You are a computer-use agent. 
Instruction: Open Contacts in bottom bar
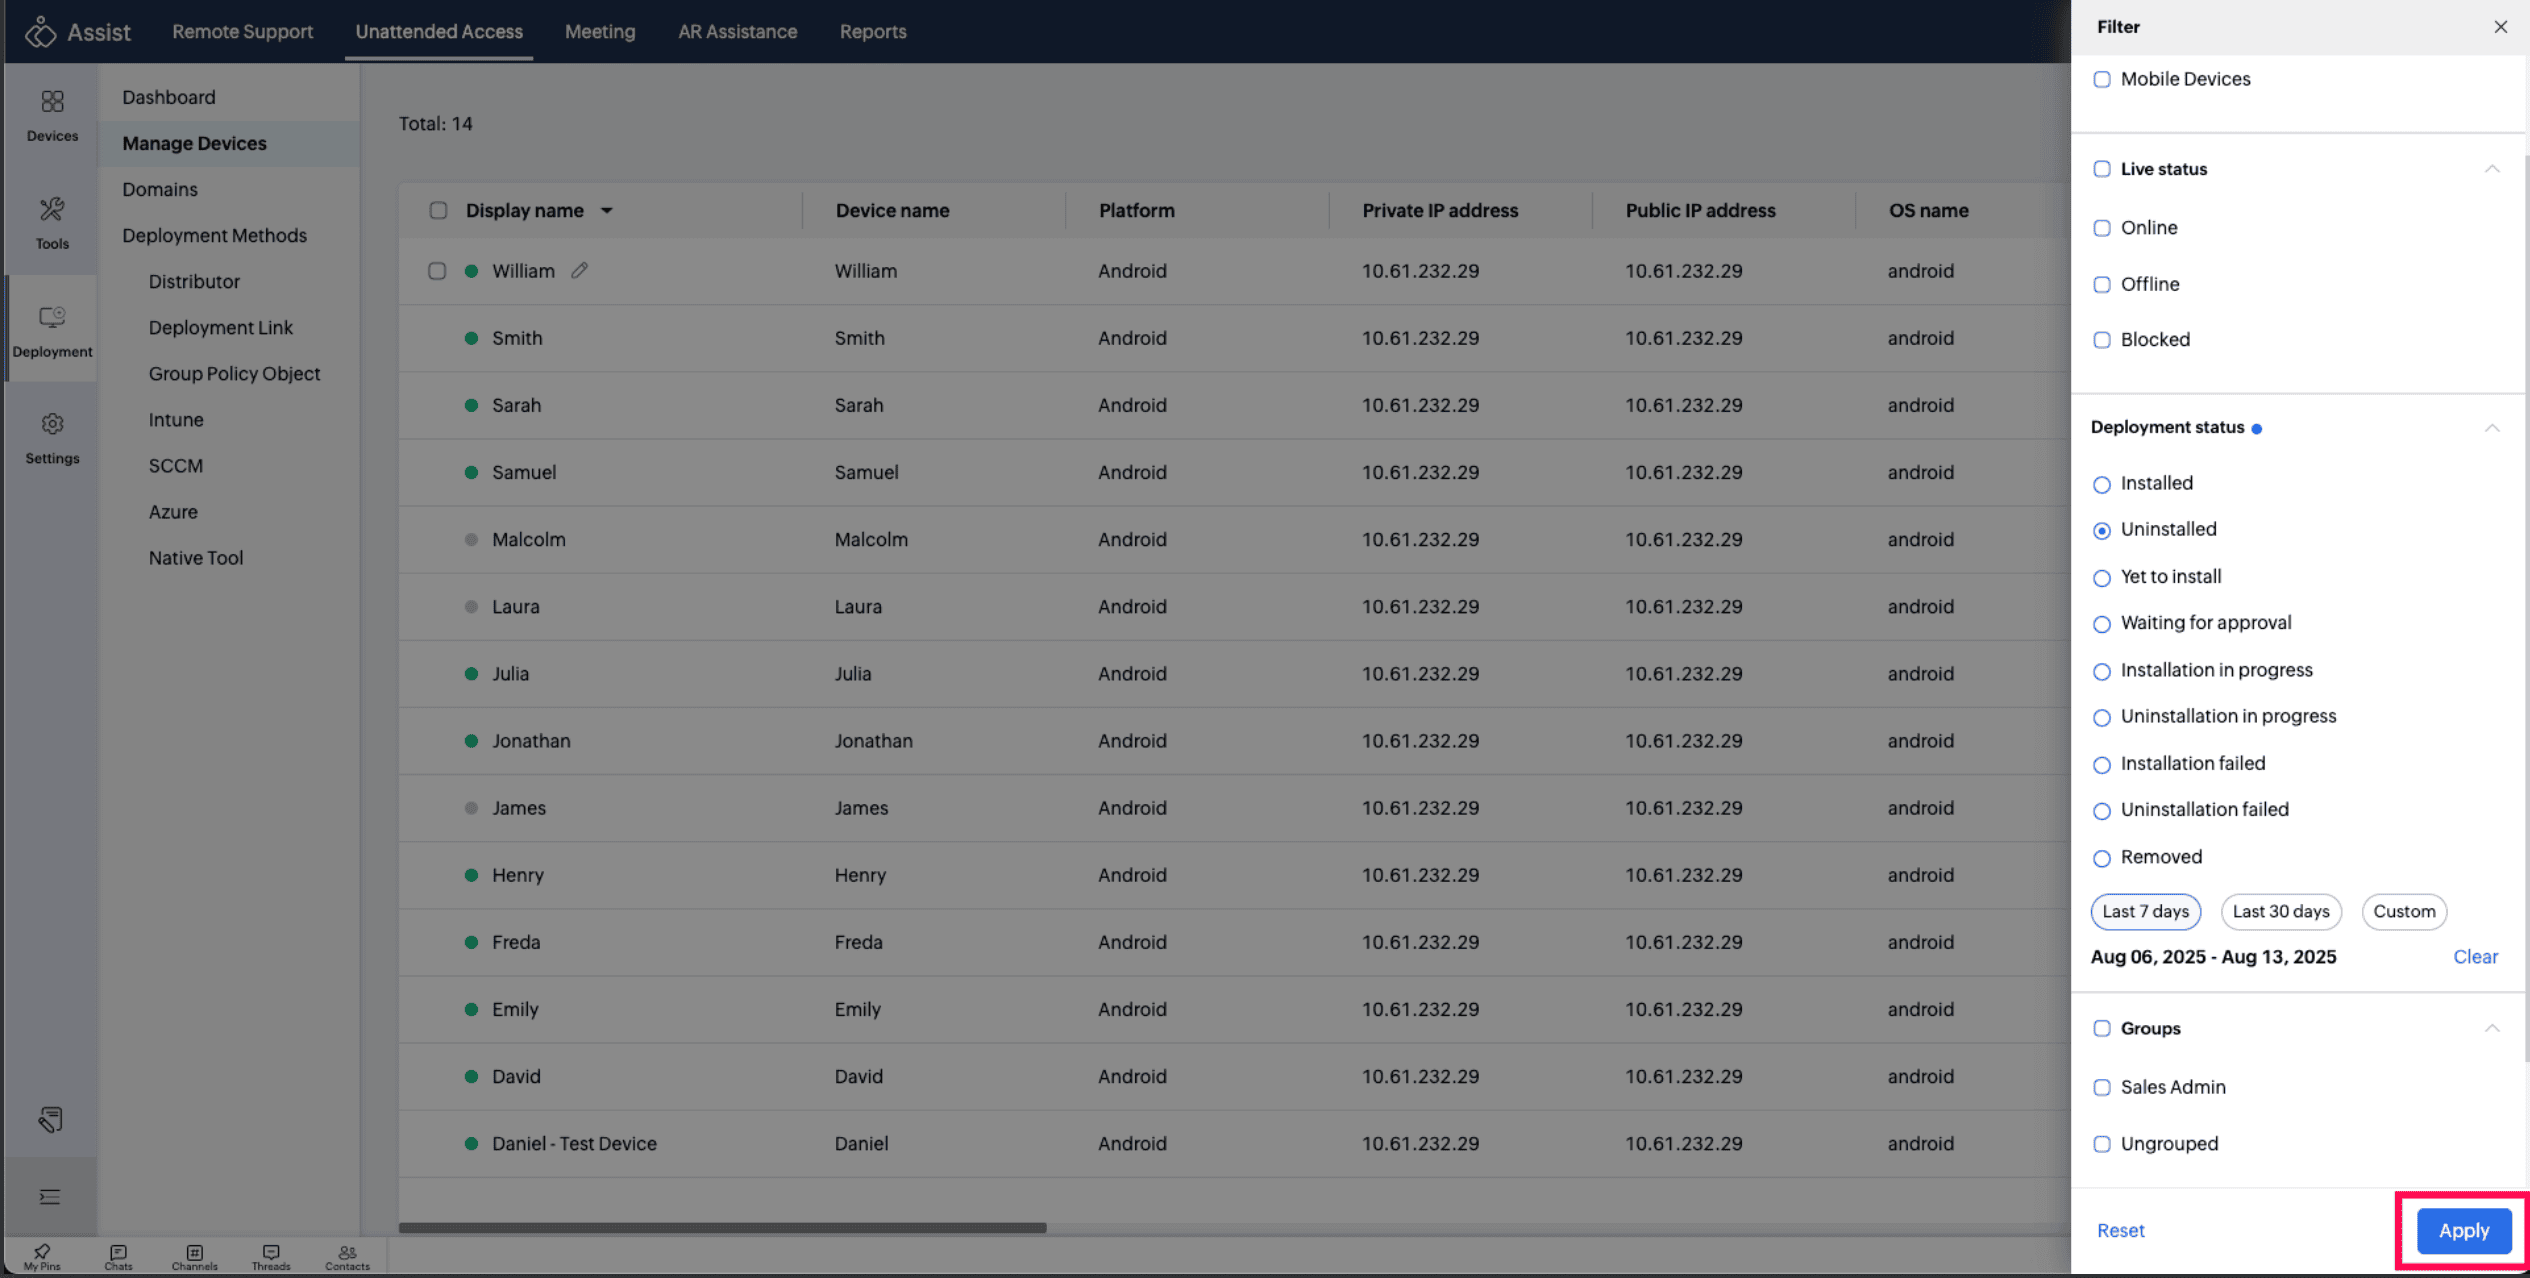coord(347,1256)
